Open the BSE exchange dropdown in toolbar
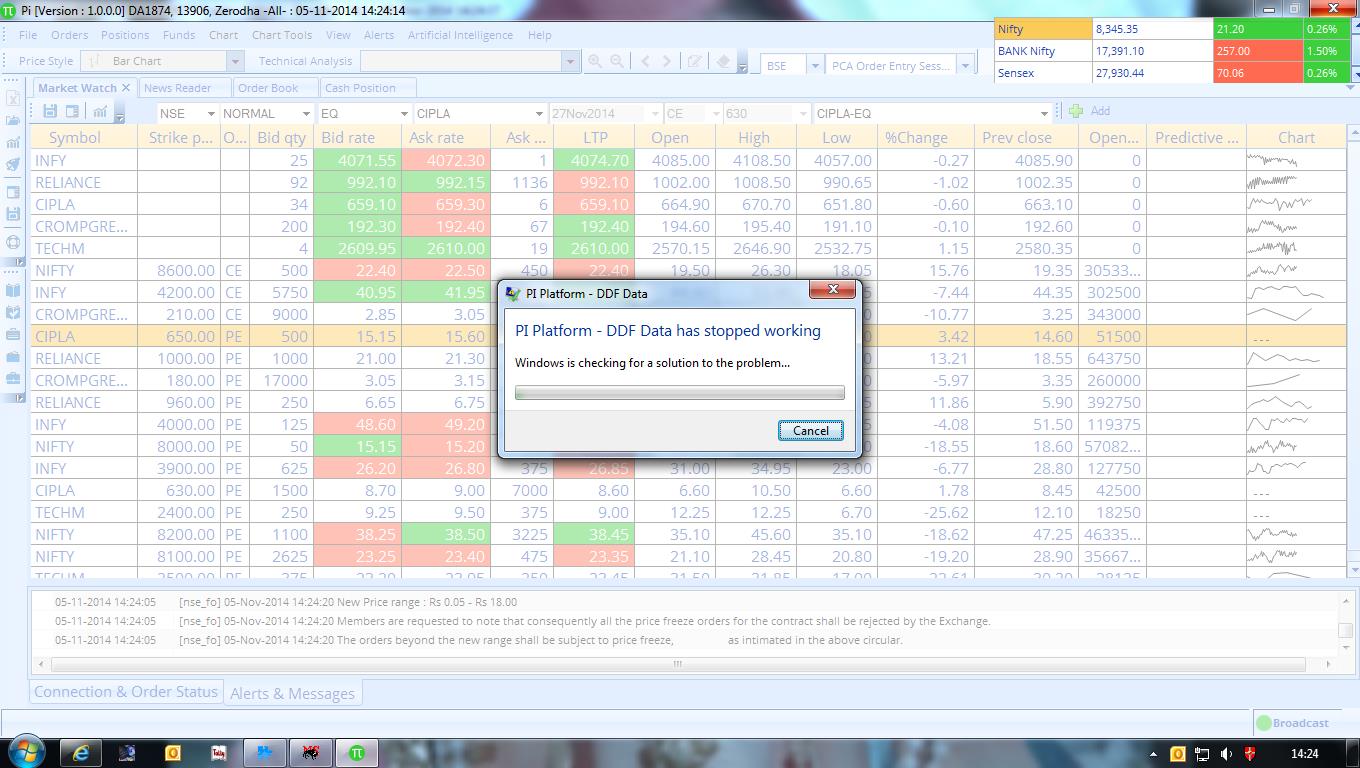The image size is (1360, 768). tap(814, 65)
